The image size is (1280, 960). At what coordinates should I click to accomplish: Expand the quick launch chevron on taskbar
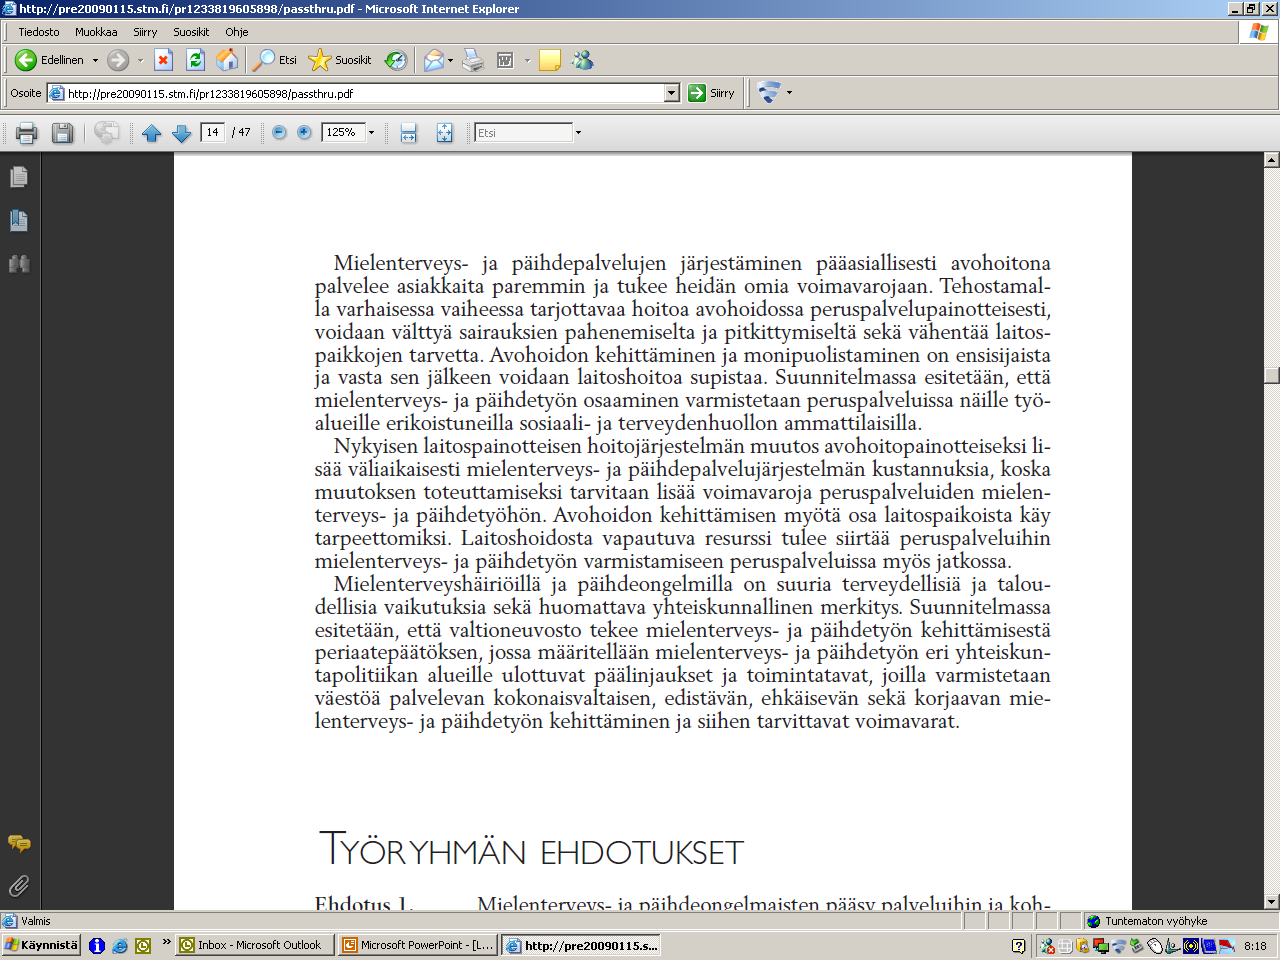(x=167, y=942)
